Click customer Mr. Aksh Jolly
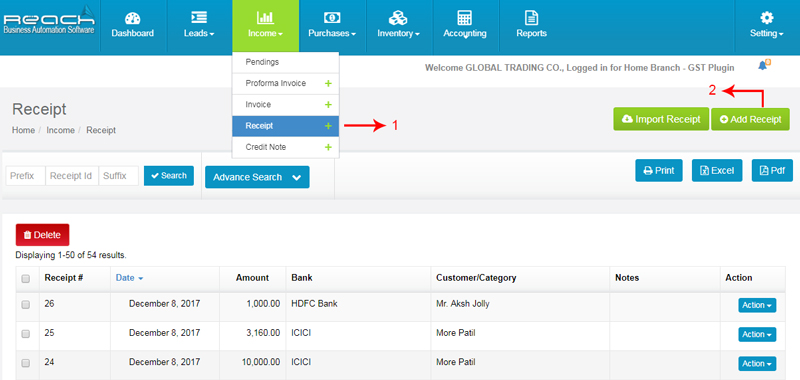Viewport: 800px width, 380px height. (463, 303)
